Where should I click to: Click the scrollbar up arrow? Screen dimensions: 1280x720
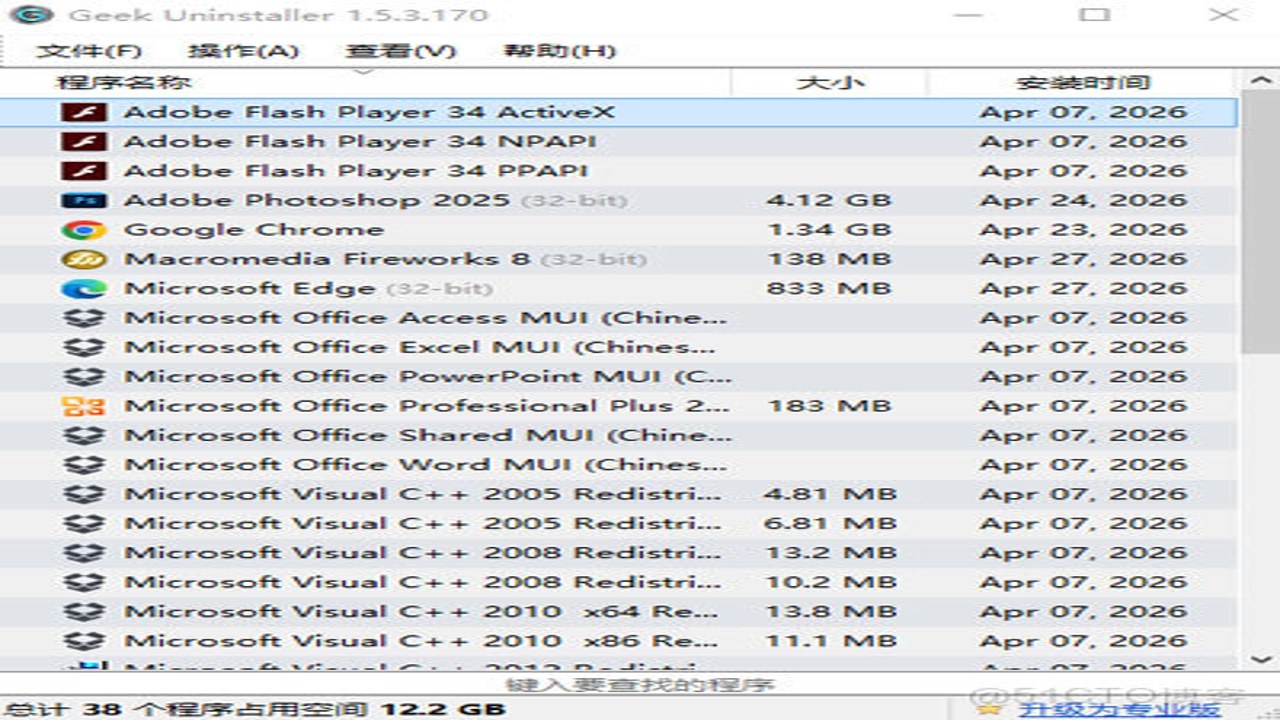point(1260,80)
